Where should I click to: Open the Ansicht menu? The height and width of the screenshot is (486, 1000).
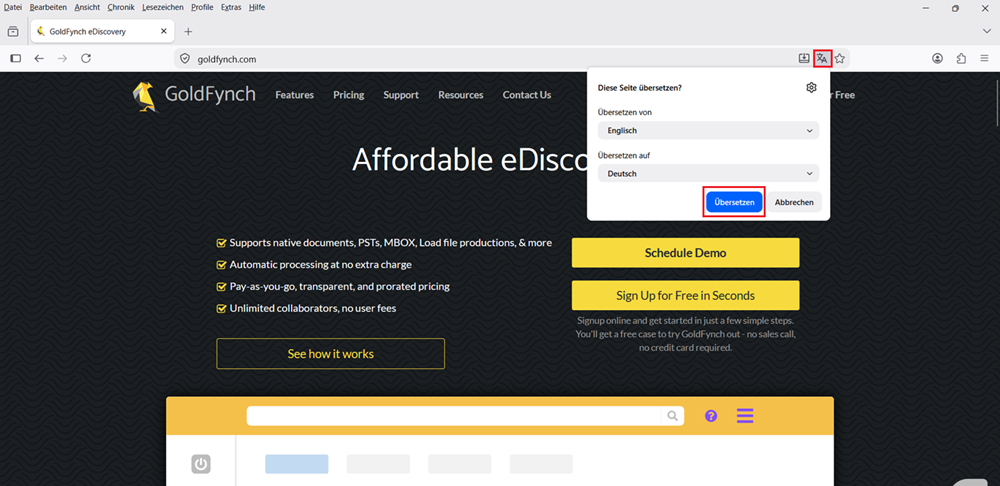(87, 8)
